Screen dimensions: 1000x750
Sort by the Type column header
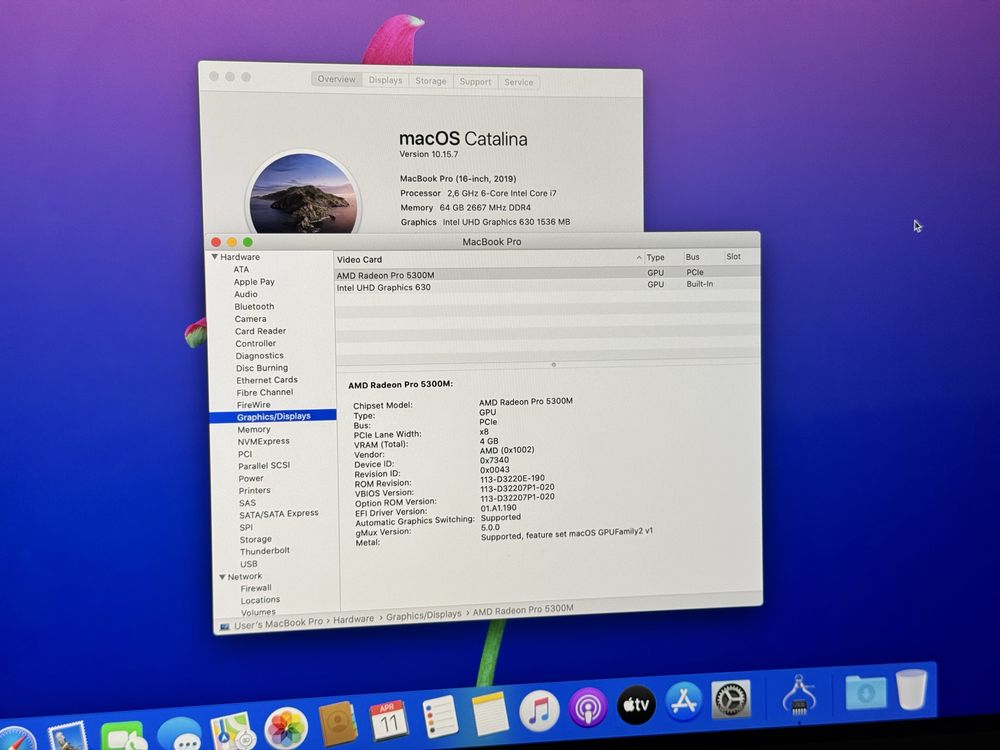[x=655, y=258]
